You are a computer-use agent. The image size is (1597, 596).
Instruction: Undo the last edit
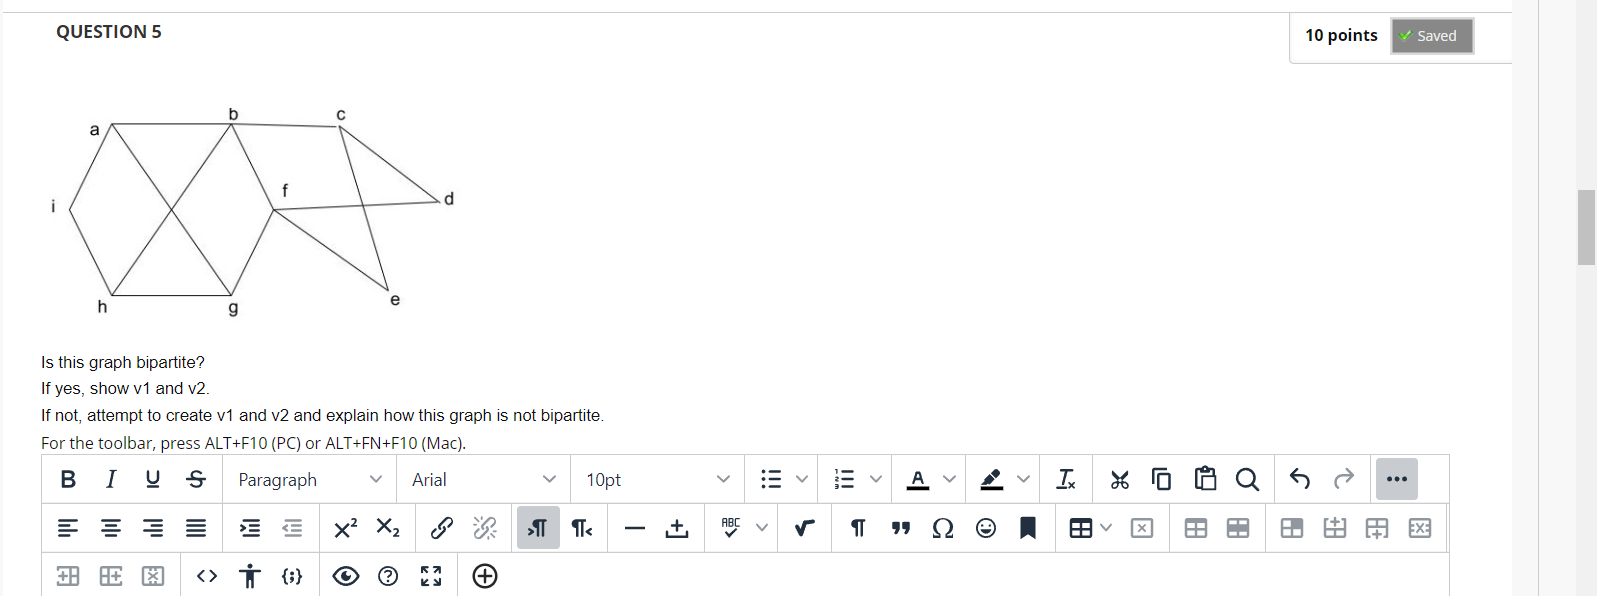[1300, 479]
